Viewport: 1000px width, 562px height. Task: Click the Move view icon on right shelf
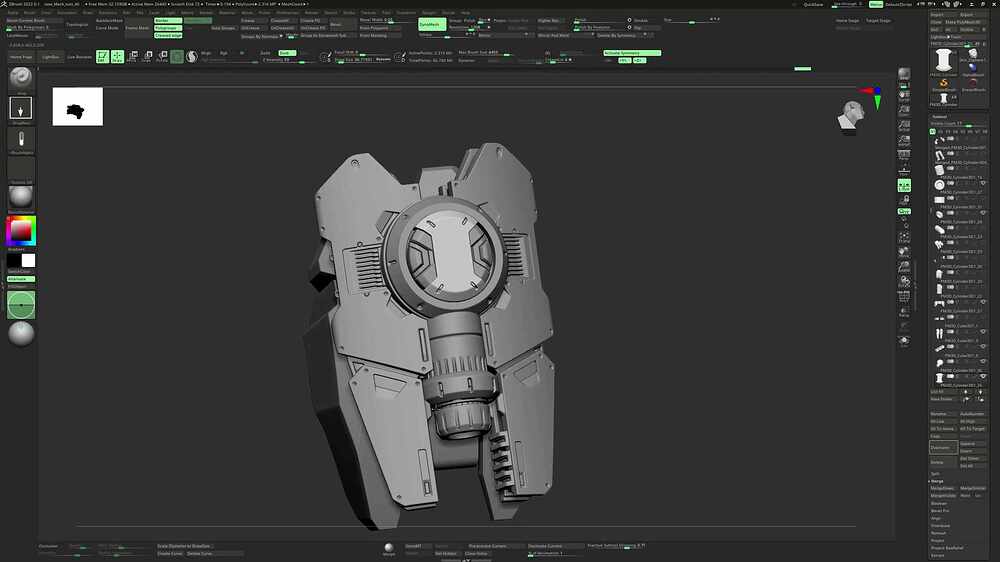(904, 253)
